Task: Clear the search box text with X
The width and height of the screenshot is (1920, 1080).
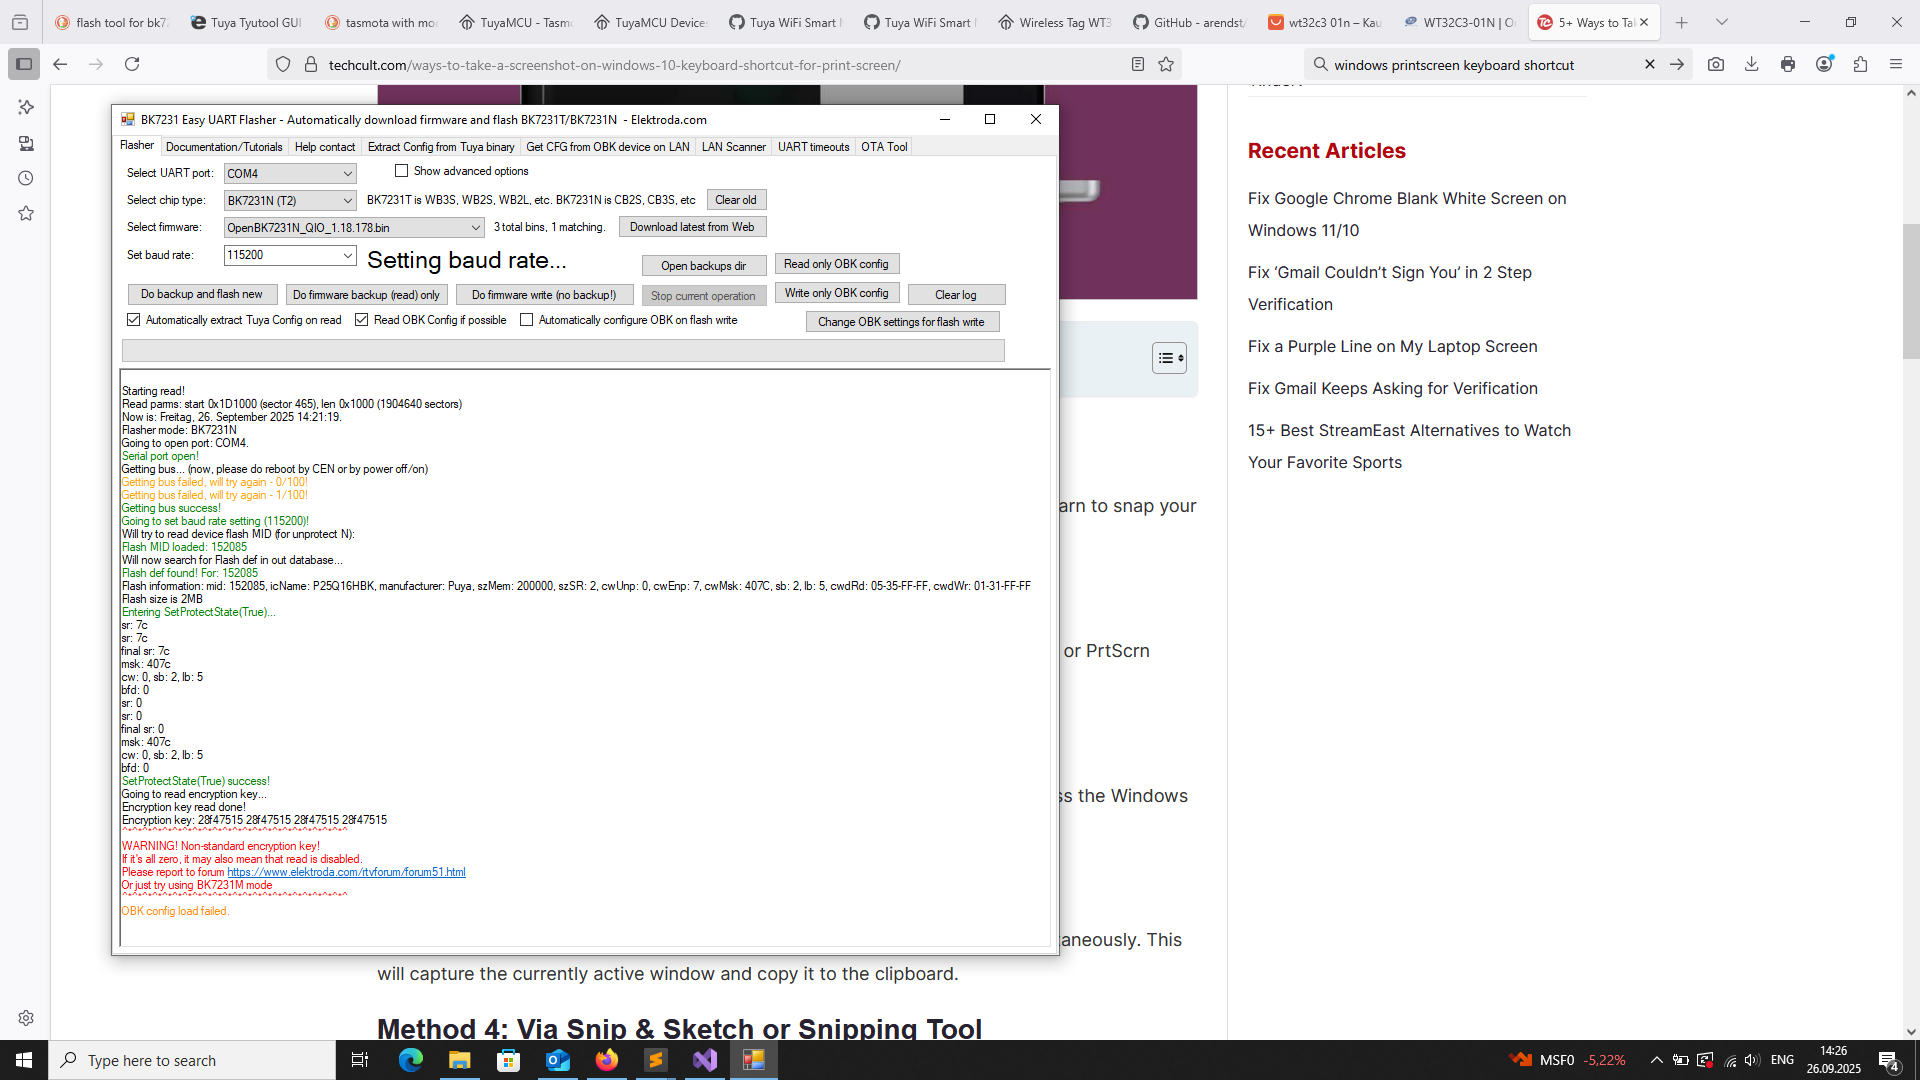Action: coord(1650,64)
